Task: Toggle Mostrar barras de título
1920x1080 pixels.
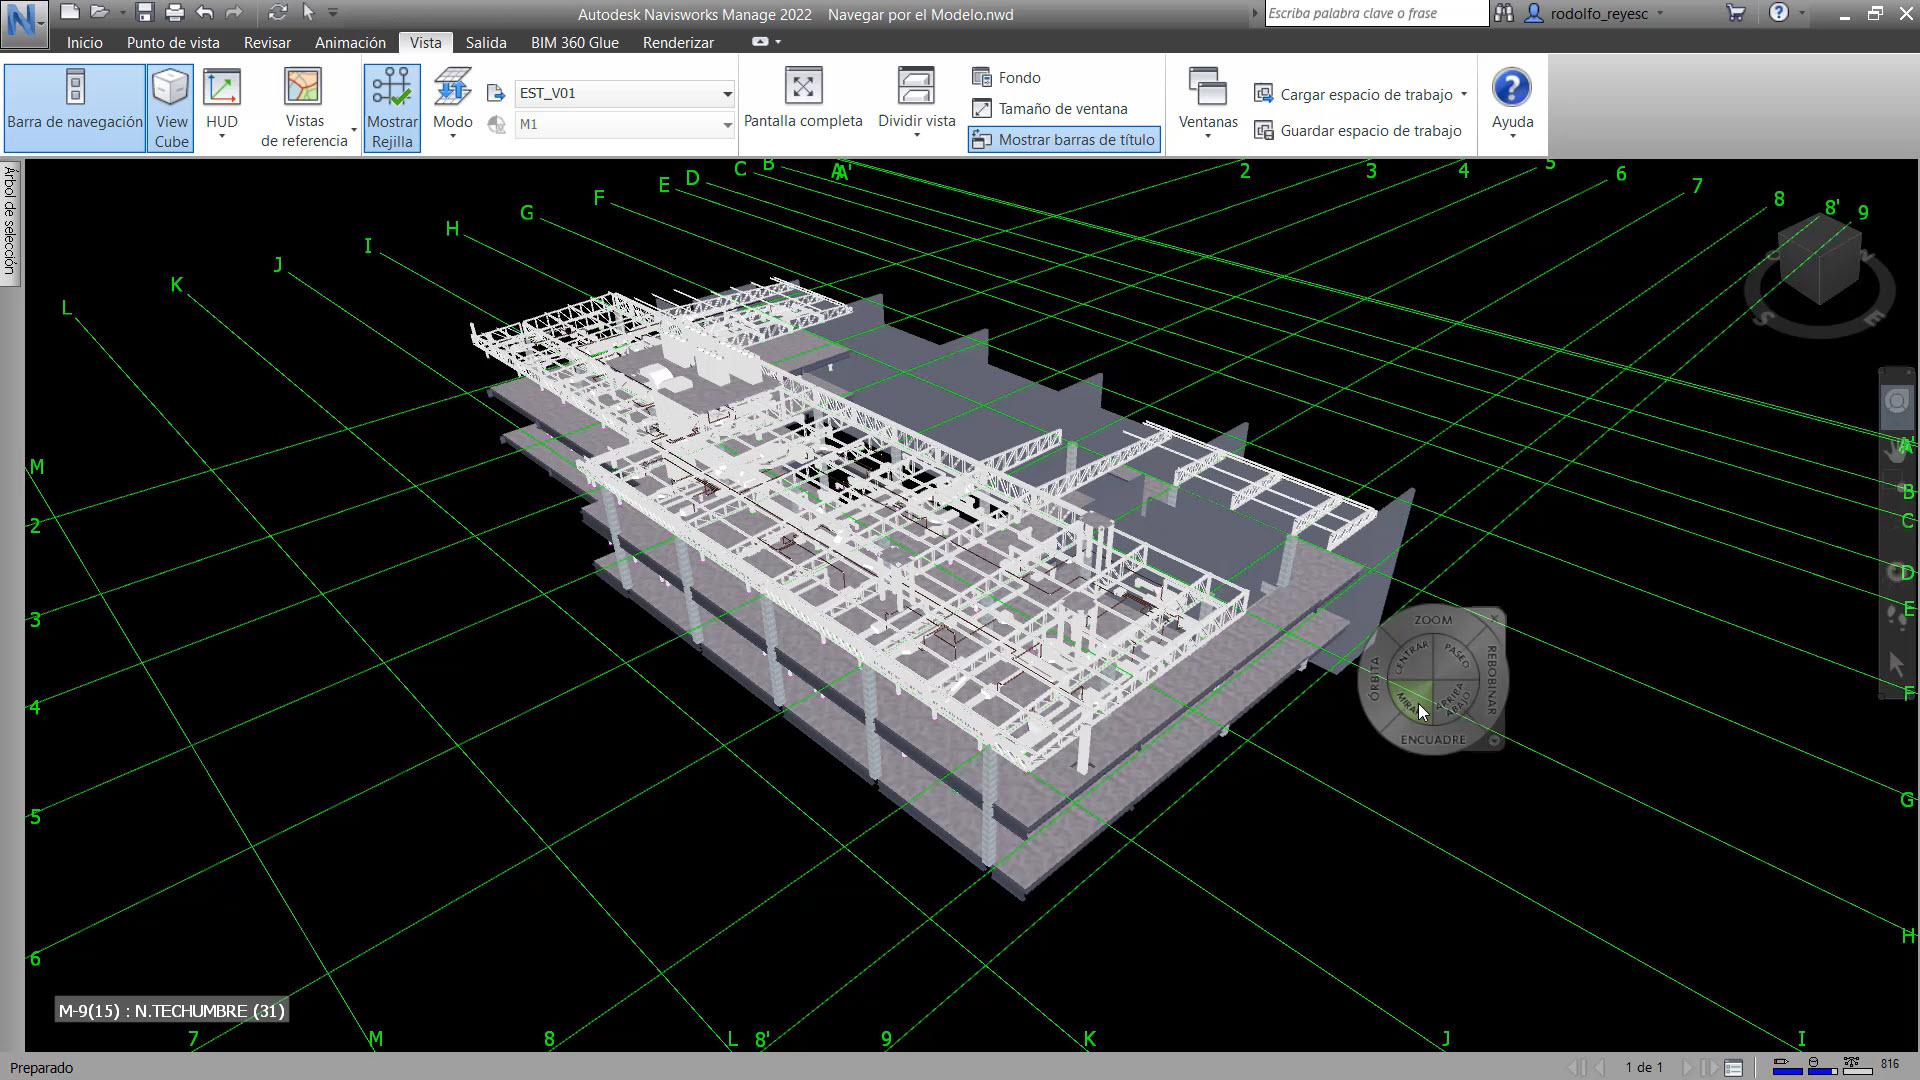Action: 1063,139
